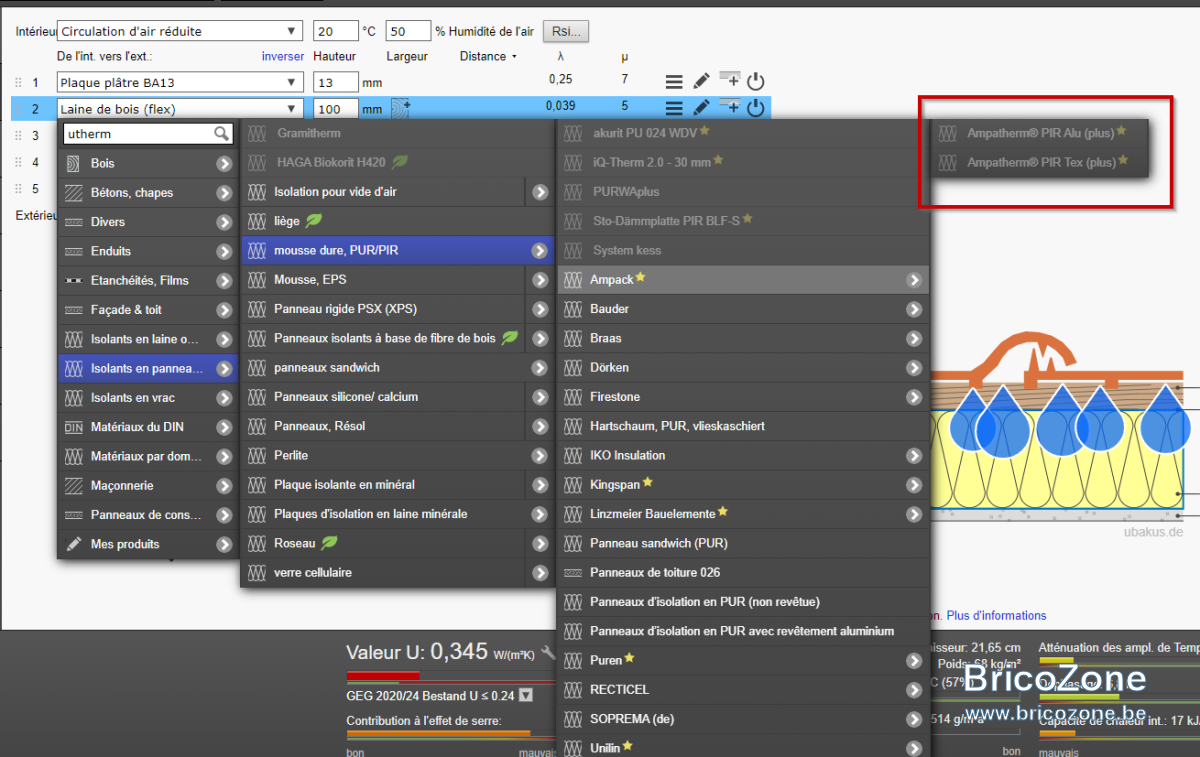Select Façade & toit category

click(148, 310)
